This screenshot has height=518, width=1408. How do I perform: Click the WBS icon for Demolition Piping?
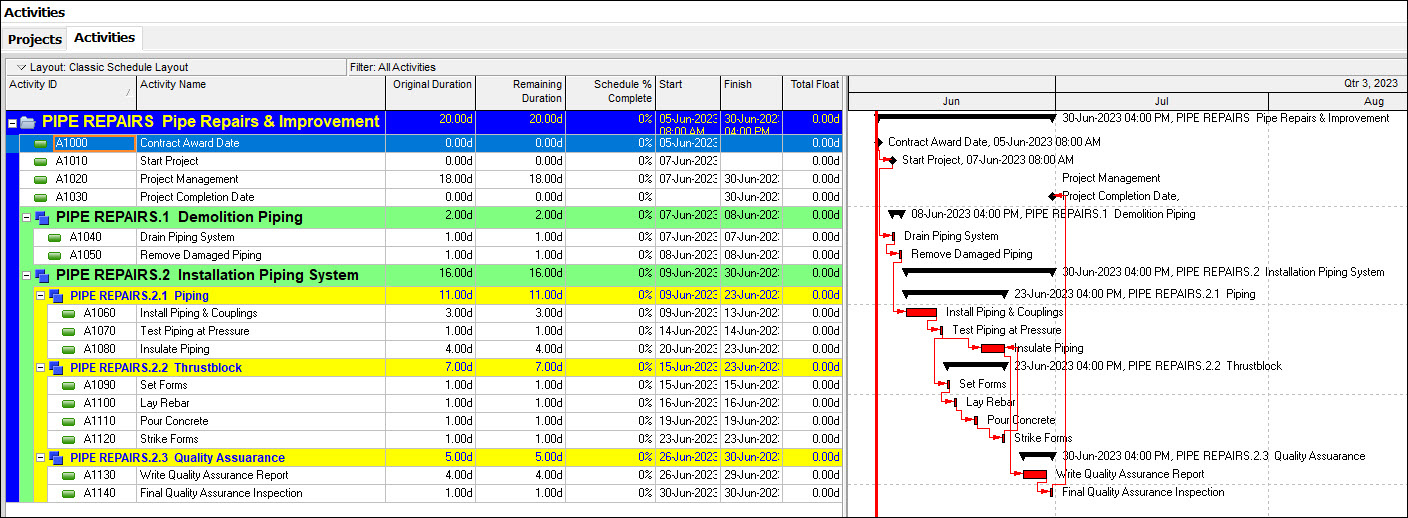click(x=42, y=217)
